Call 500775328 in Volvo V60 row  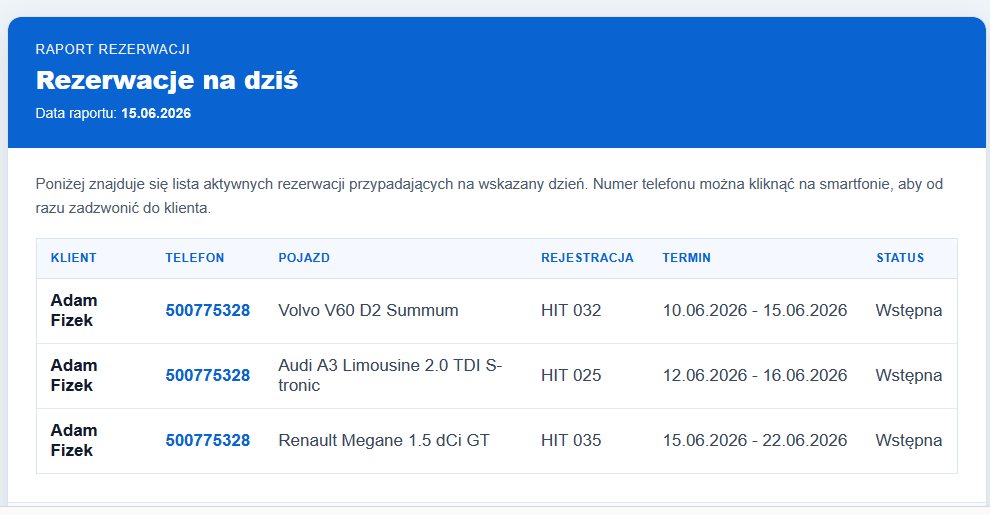pyautogui.click(x=208, y=311)
